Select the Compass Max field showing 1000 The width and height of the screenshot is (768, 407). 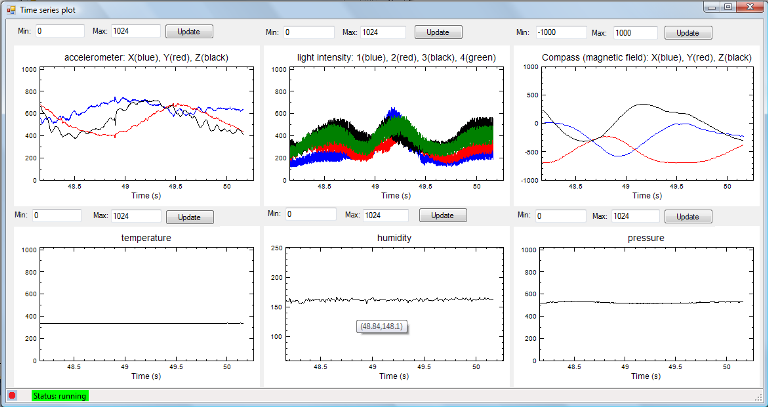635,33
